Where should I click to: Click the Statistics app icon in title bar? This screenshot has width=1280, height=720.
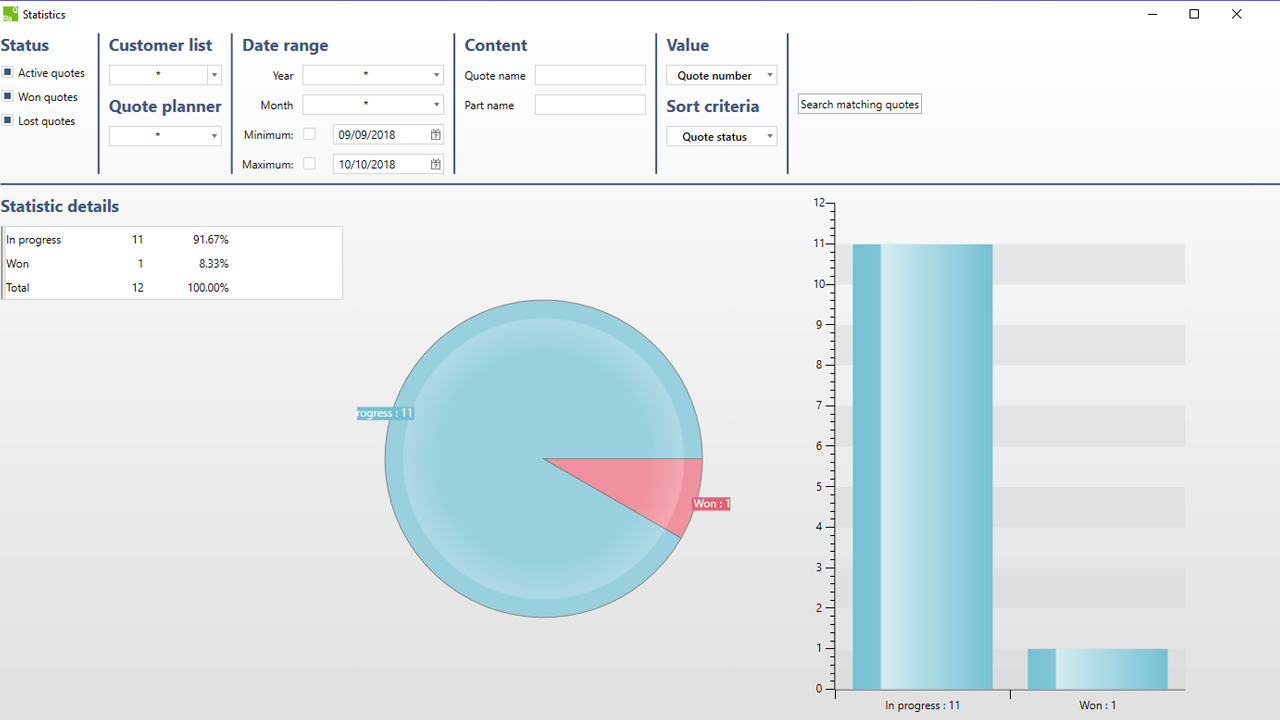(x=10, y=14)
